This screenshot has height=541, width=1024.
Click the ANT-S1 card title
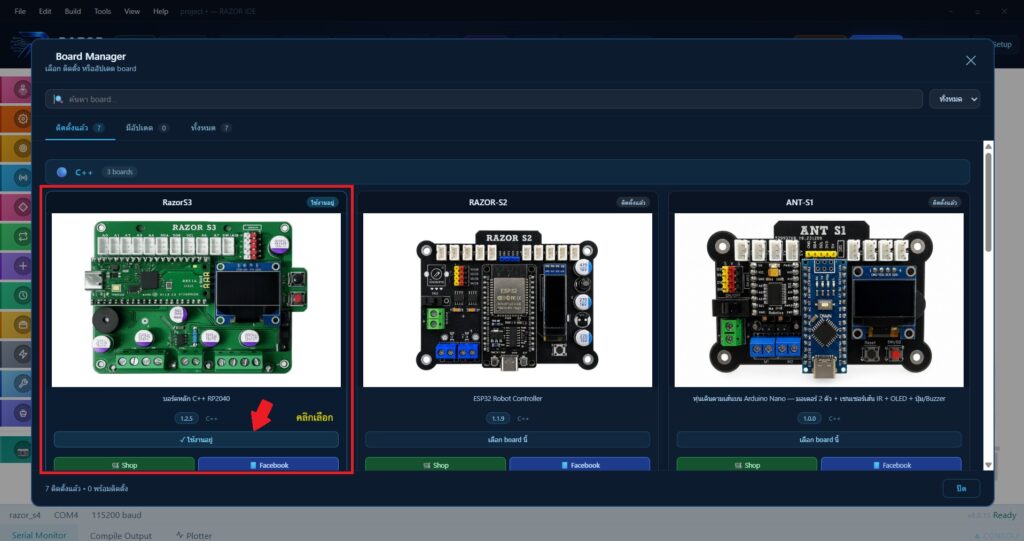[x=799, y=203]
